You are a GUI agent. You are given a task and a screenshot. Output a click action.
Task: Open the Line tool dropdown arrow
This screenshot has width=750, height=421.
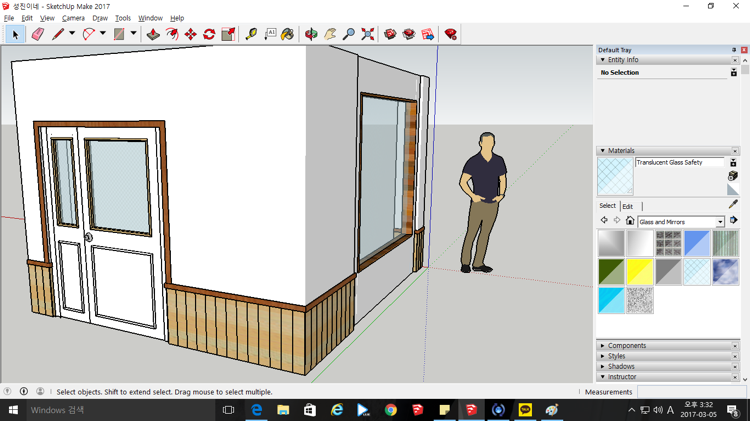point(72,33)
